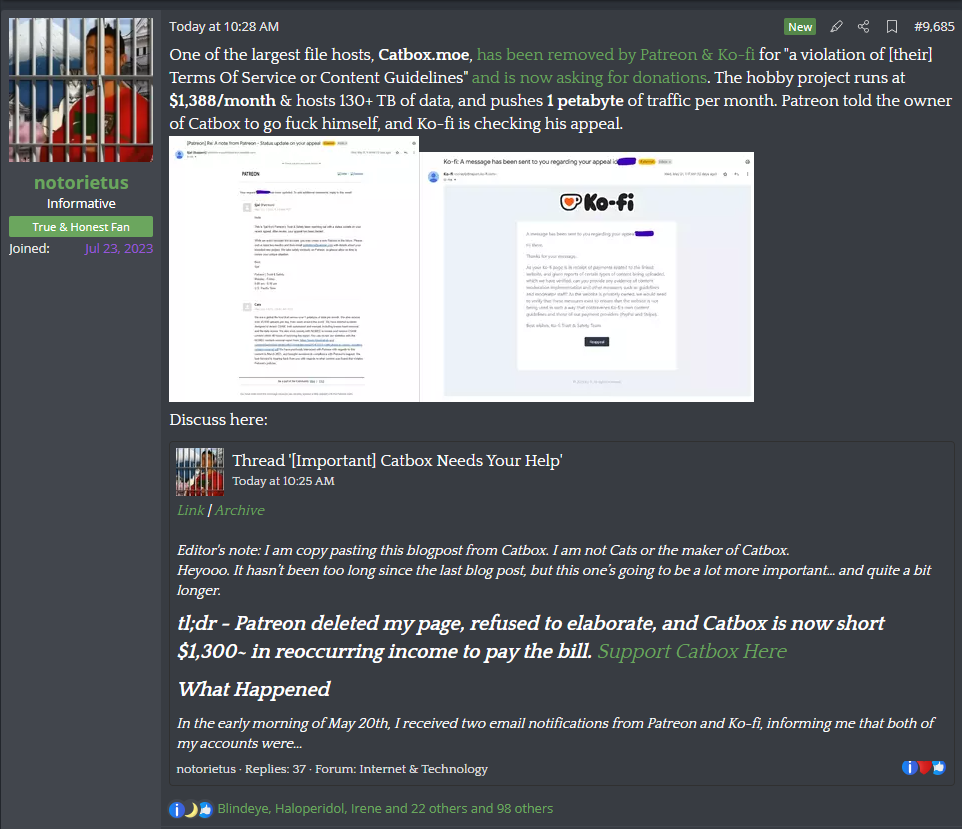Bookmark post #9,685 with the bookmark icon

pos(892,26)
